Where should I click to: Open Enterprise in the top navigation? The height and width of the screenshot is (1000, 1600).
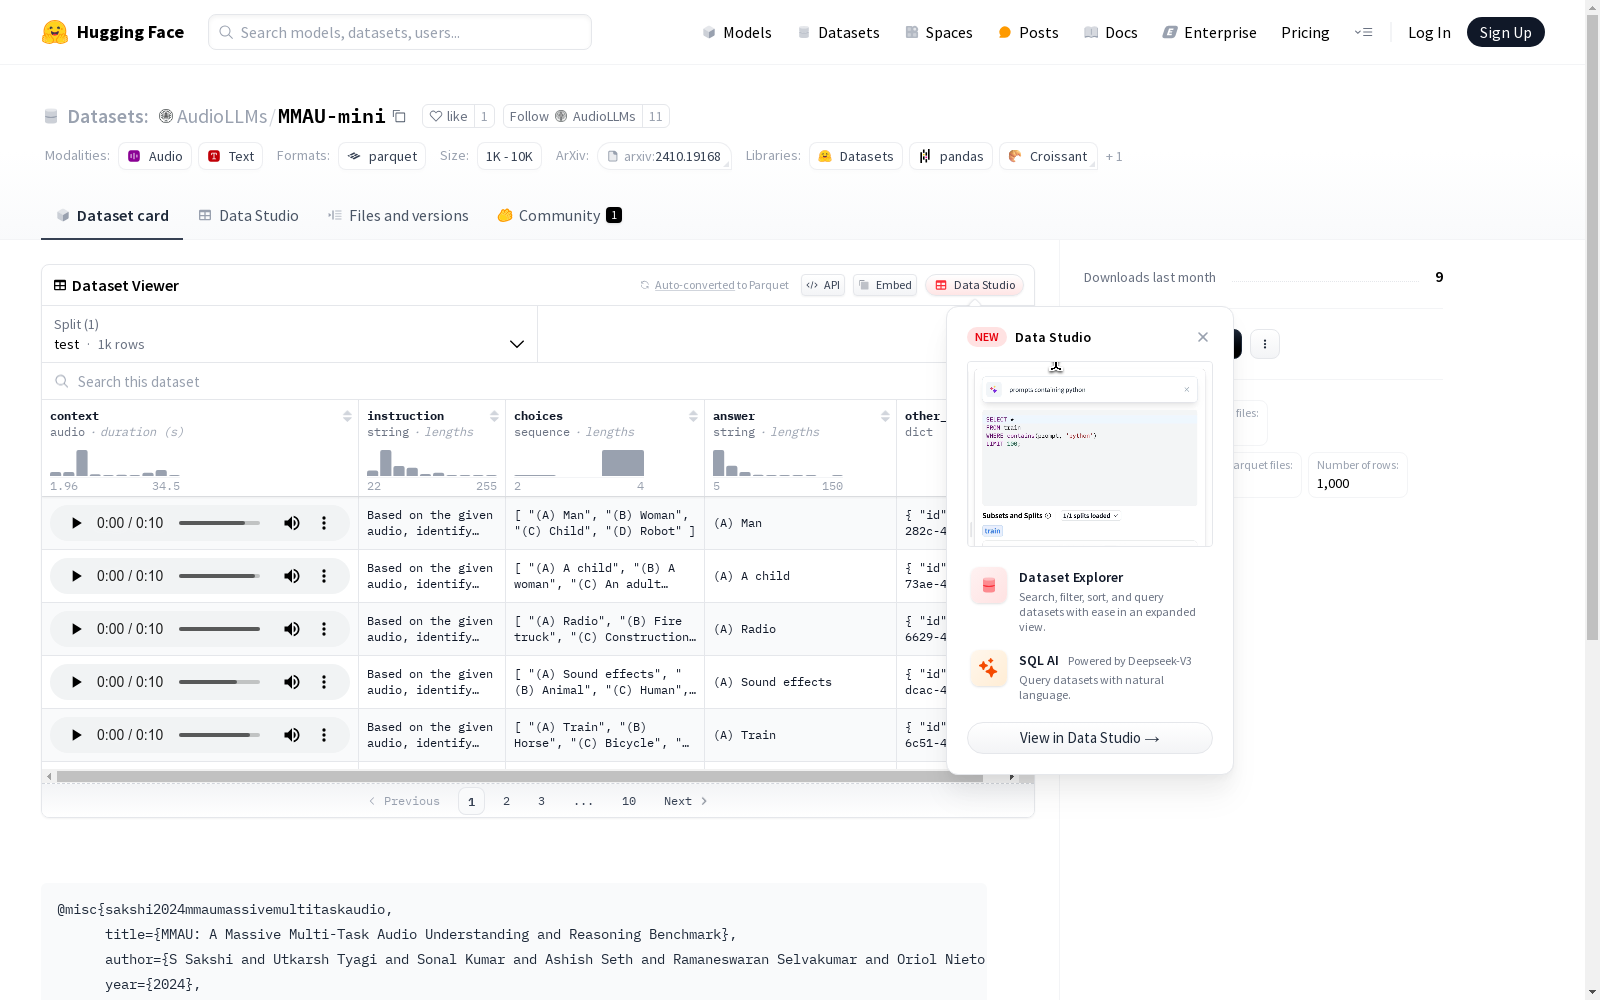click(1209, 32)
